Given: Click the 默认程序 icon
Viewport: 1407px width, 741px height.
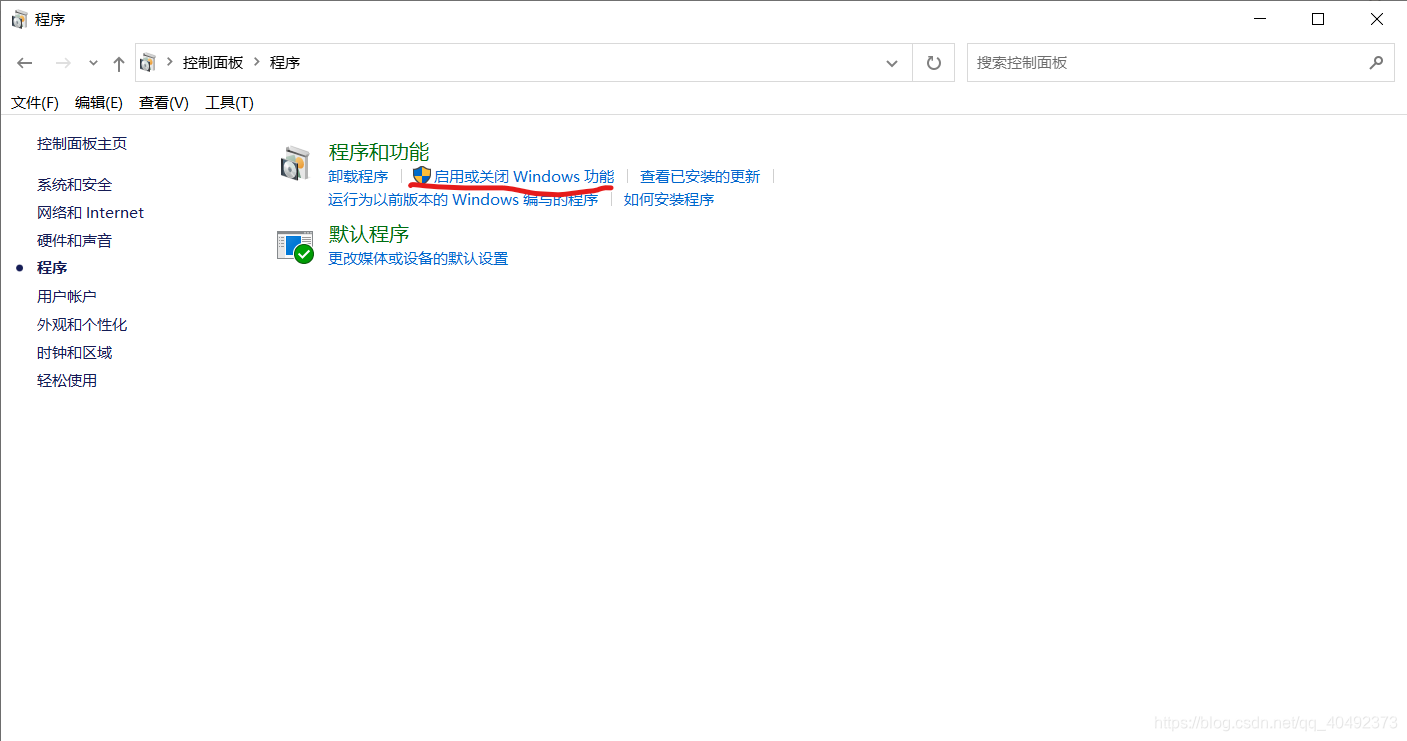Looking at the screenshot, I should [295, 246].
